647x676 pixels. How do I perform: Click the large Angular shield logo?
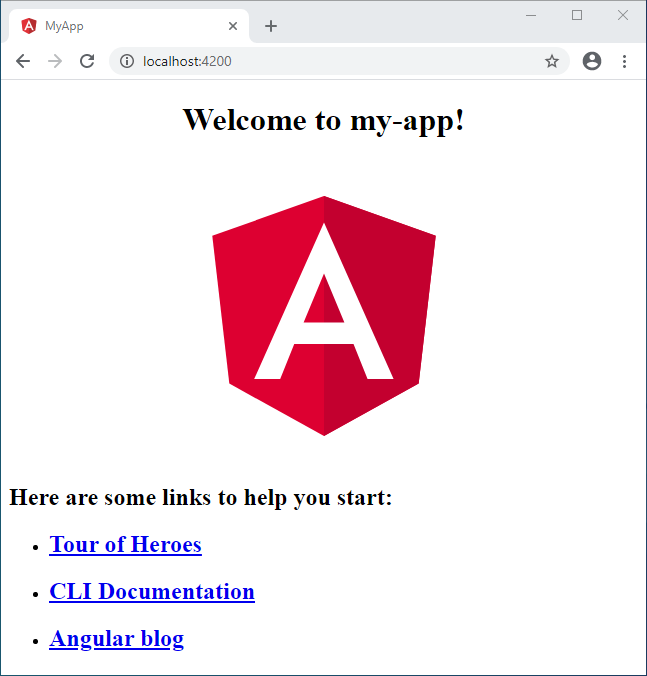[324, 316]
